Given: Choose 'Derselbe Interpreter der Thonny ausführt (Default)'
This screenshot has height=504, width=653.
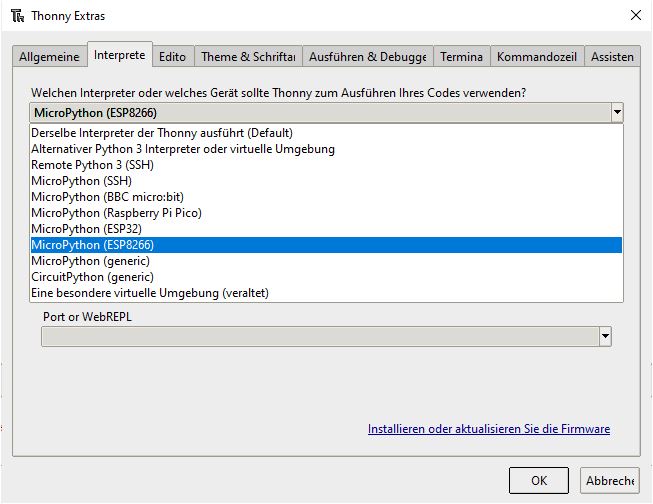Looking at the screenshot, I should coord(326,133).
